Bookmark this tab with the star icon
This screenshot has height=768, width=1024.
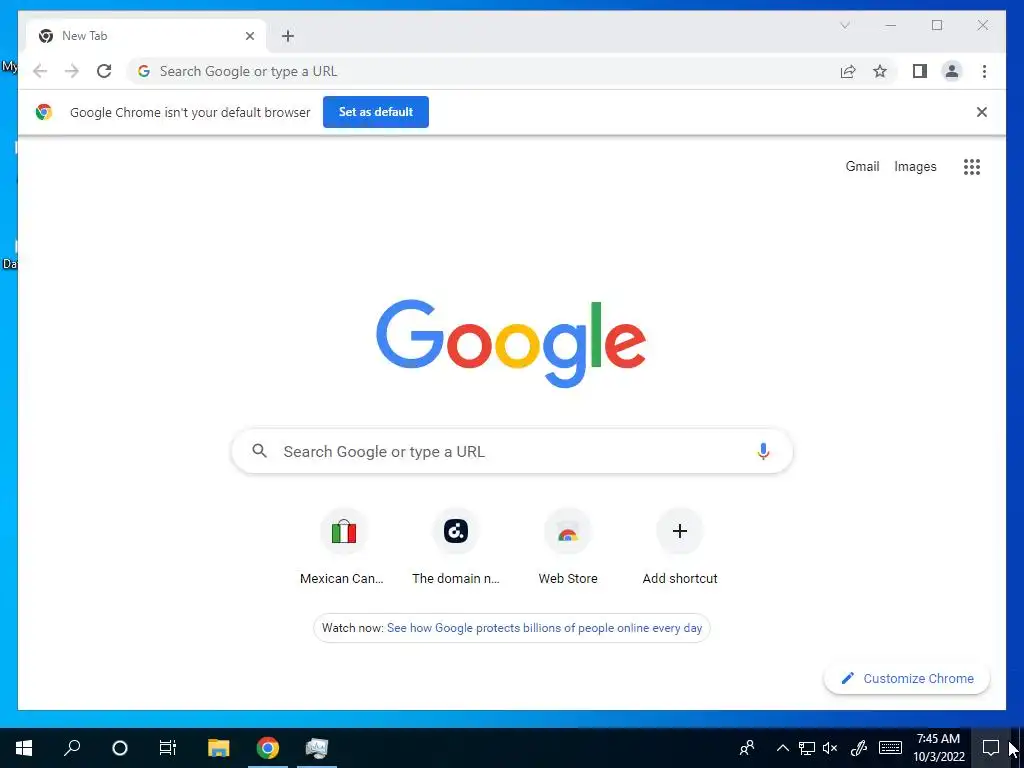click(880, 71)
